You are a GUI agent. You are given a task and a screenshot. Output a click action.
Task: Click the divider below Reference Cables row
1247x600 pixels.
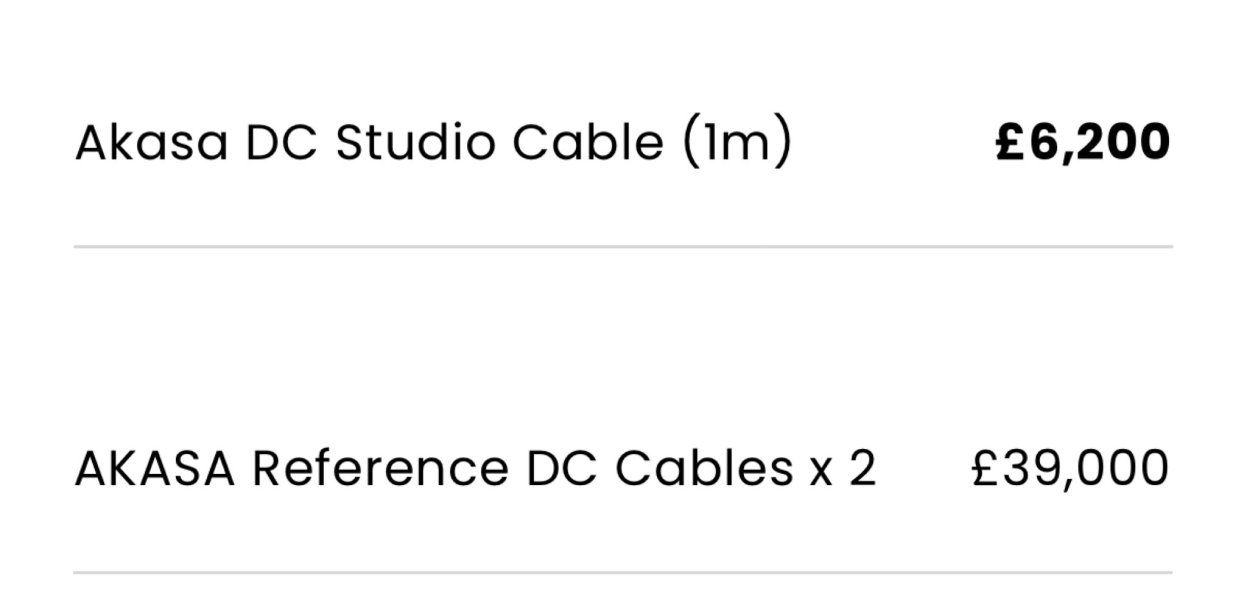(x=622, y=573)
